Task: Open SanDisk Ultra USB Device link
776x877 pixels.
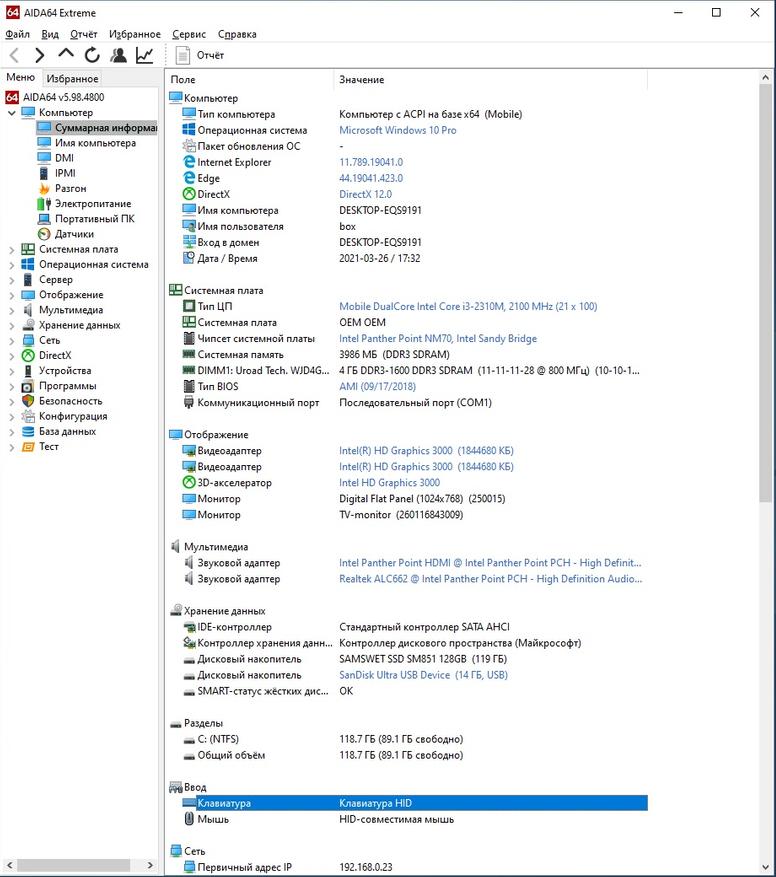Action: click(x=424, y=675)
